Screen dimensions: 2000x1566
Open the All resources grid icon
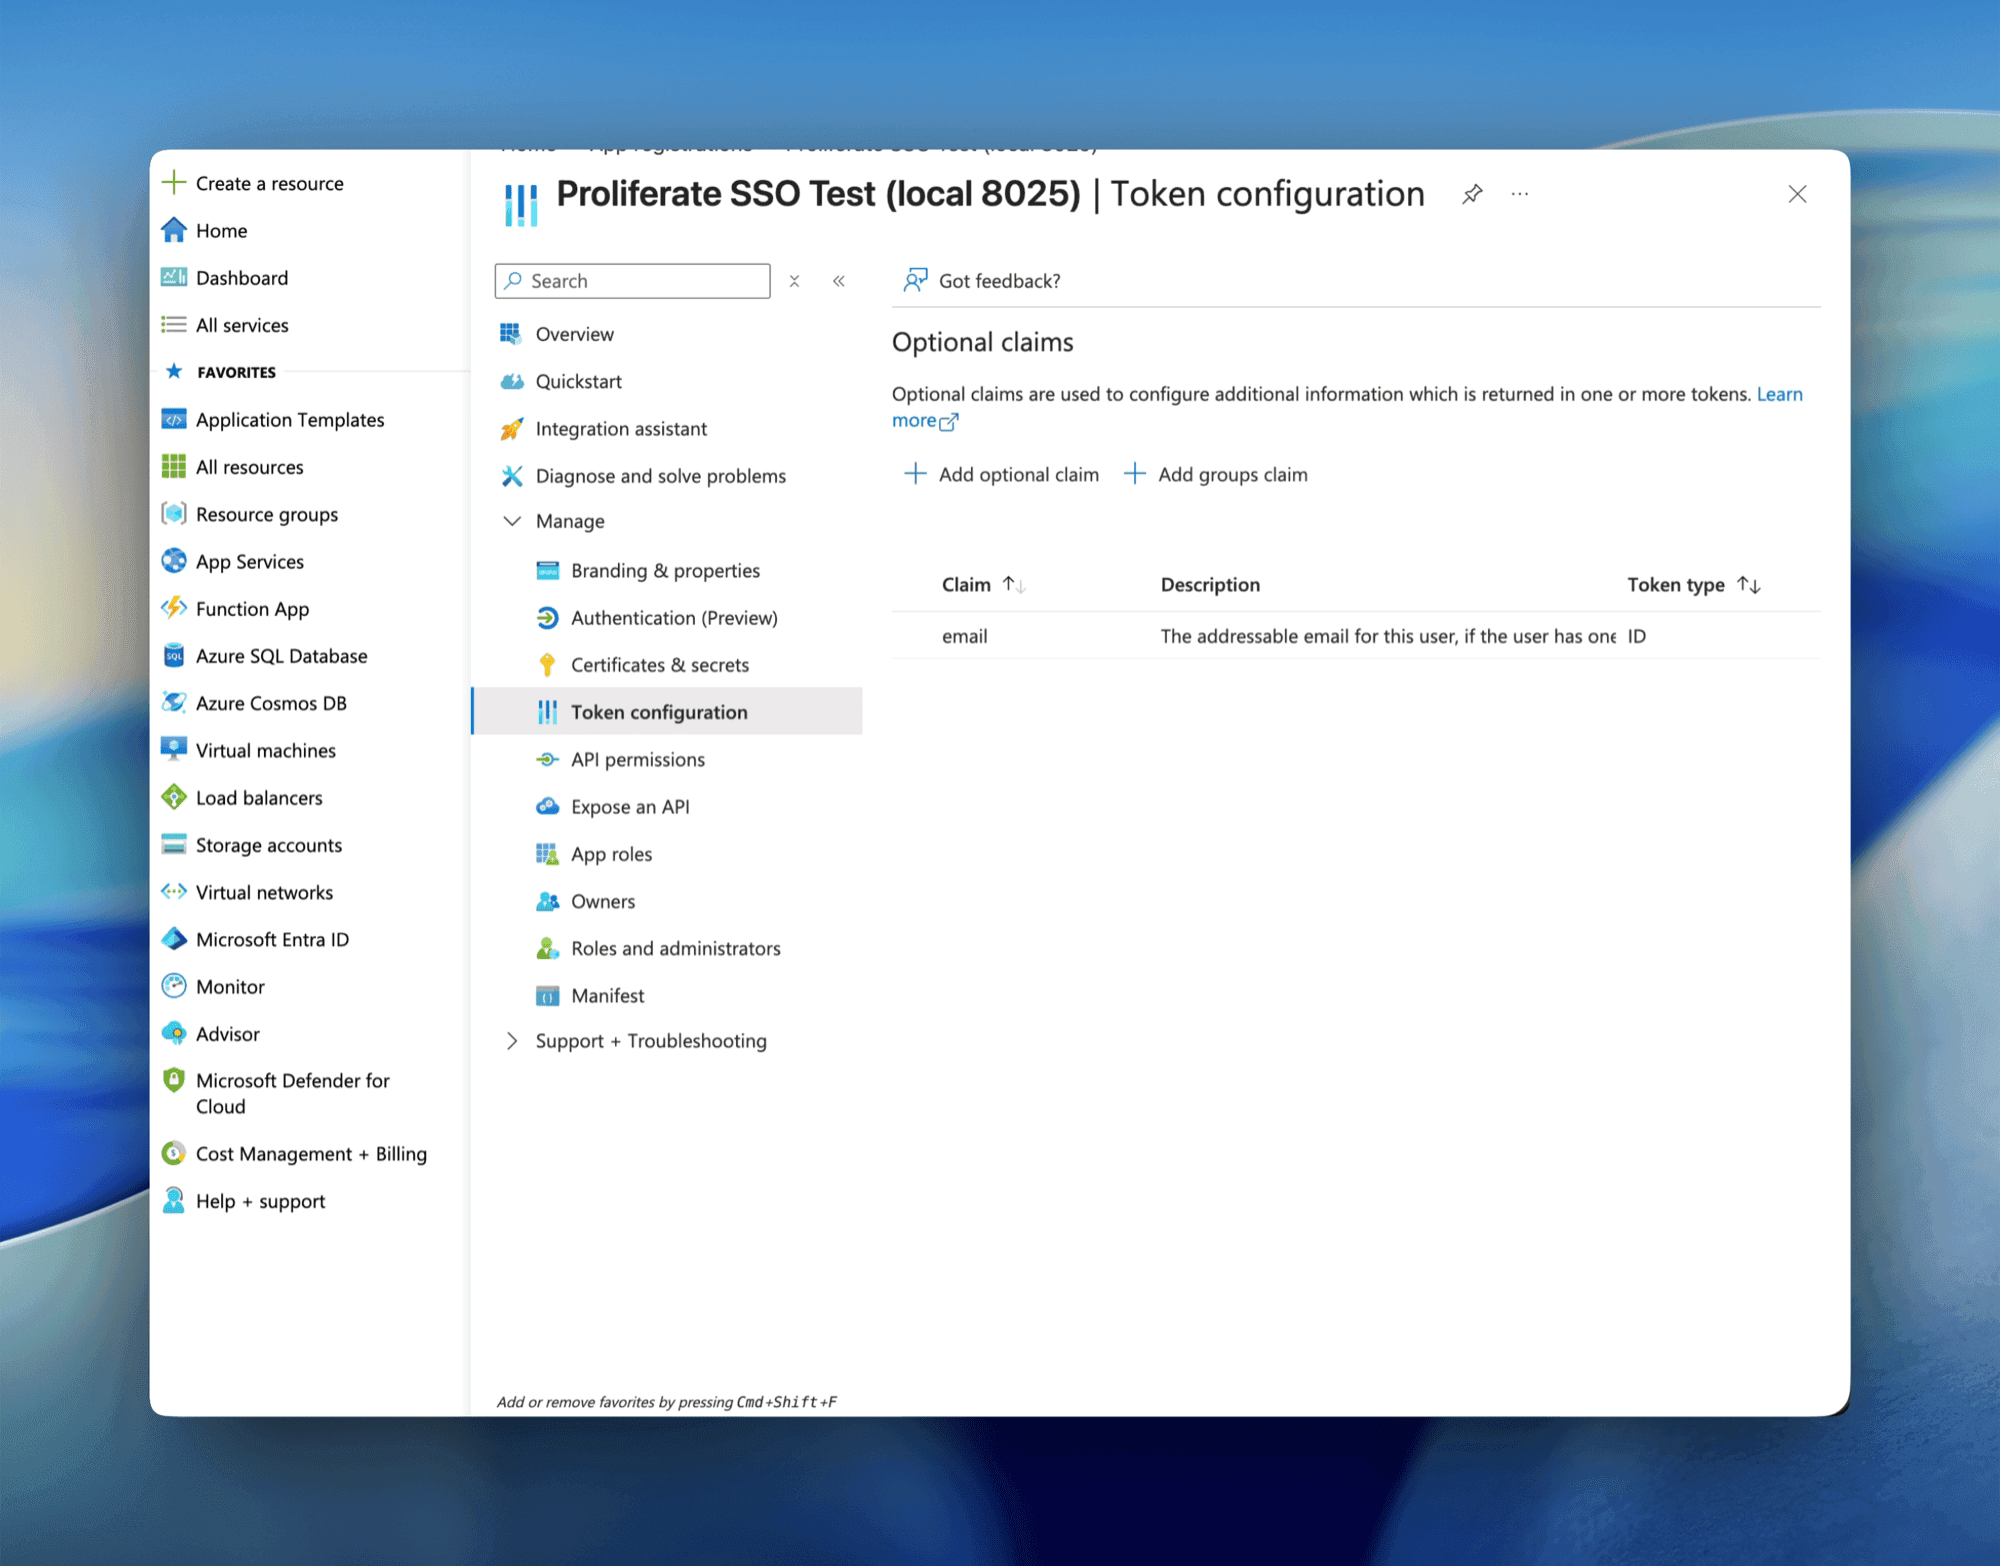(174, 466)
